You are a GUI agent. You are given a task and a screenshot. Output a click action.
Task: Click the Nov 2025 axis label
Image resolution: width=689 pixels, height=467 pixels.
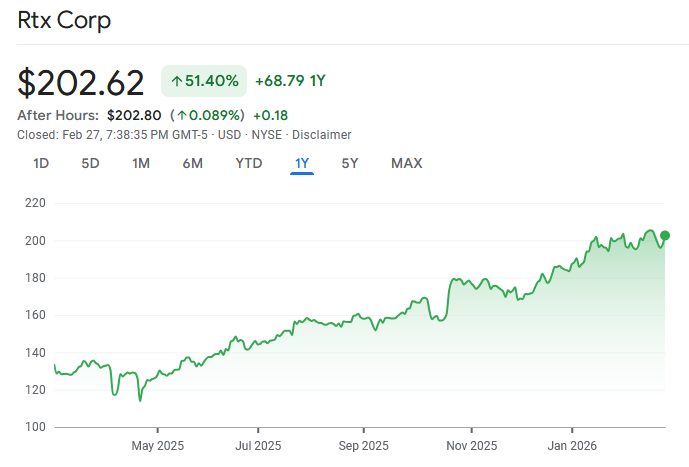(471, 446)
